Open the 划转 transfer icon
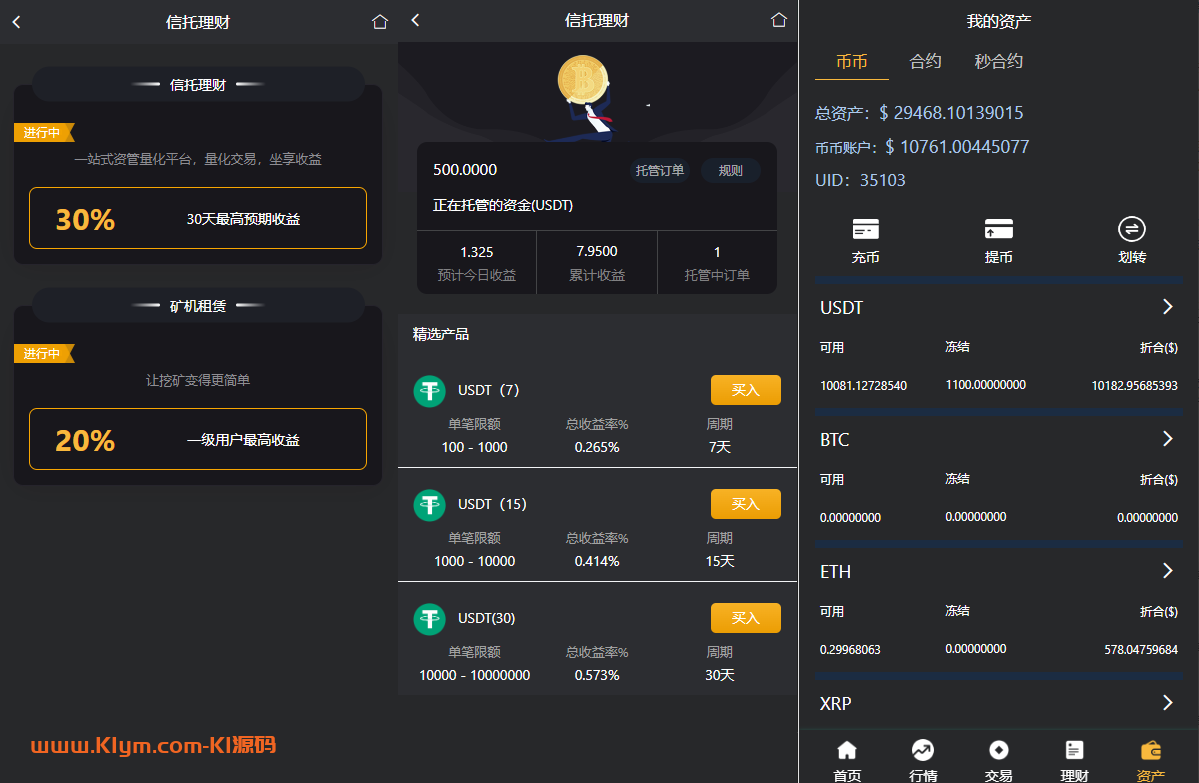This screenshot has width=1199, height=783. 1132,229
